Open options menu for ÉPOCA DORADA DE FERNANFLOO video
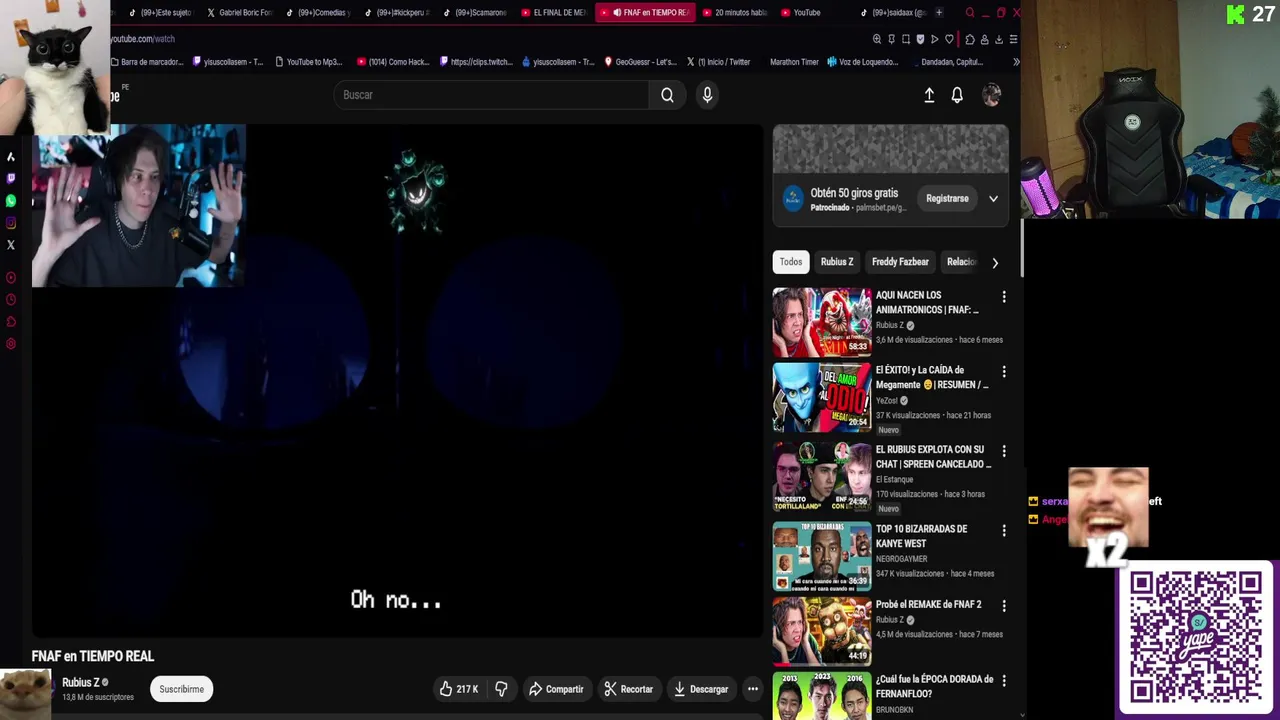1280x720 pixels. 1004,681
